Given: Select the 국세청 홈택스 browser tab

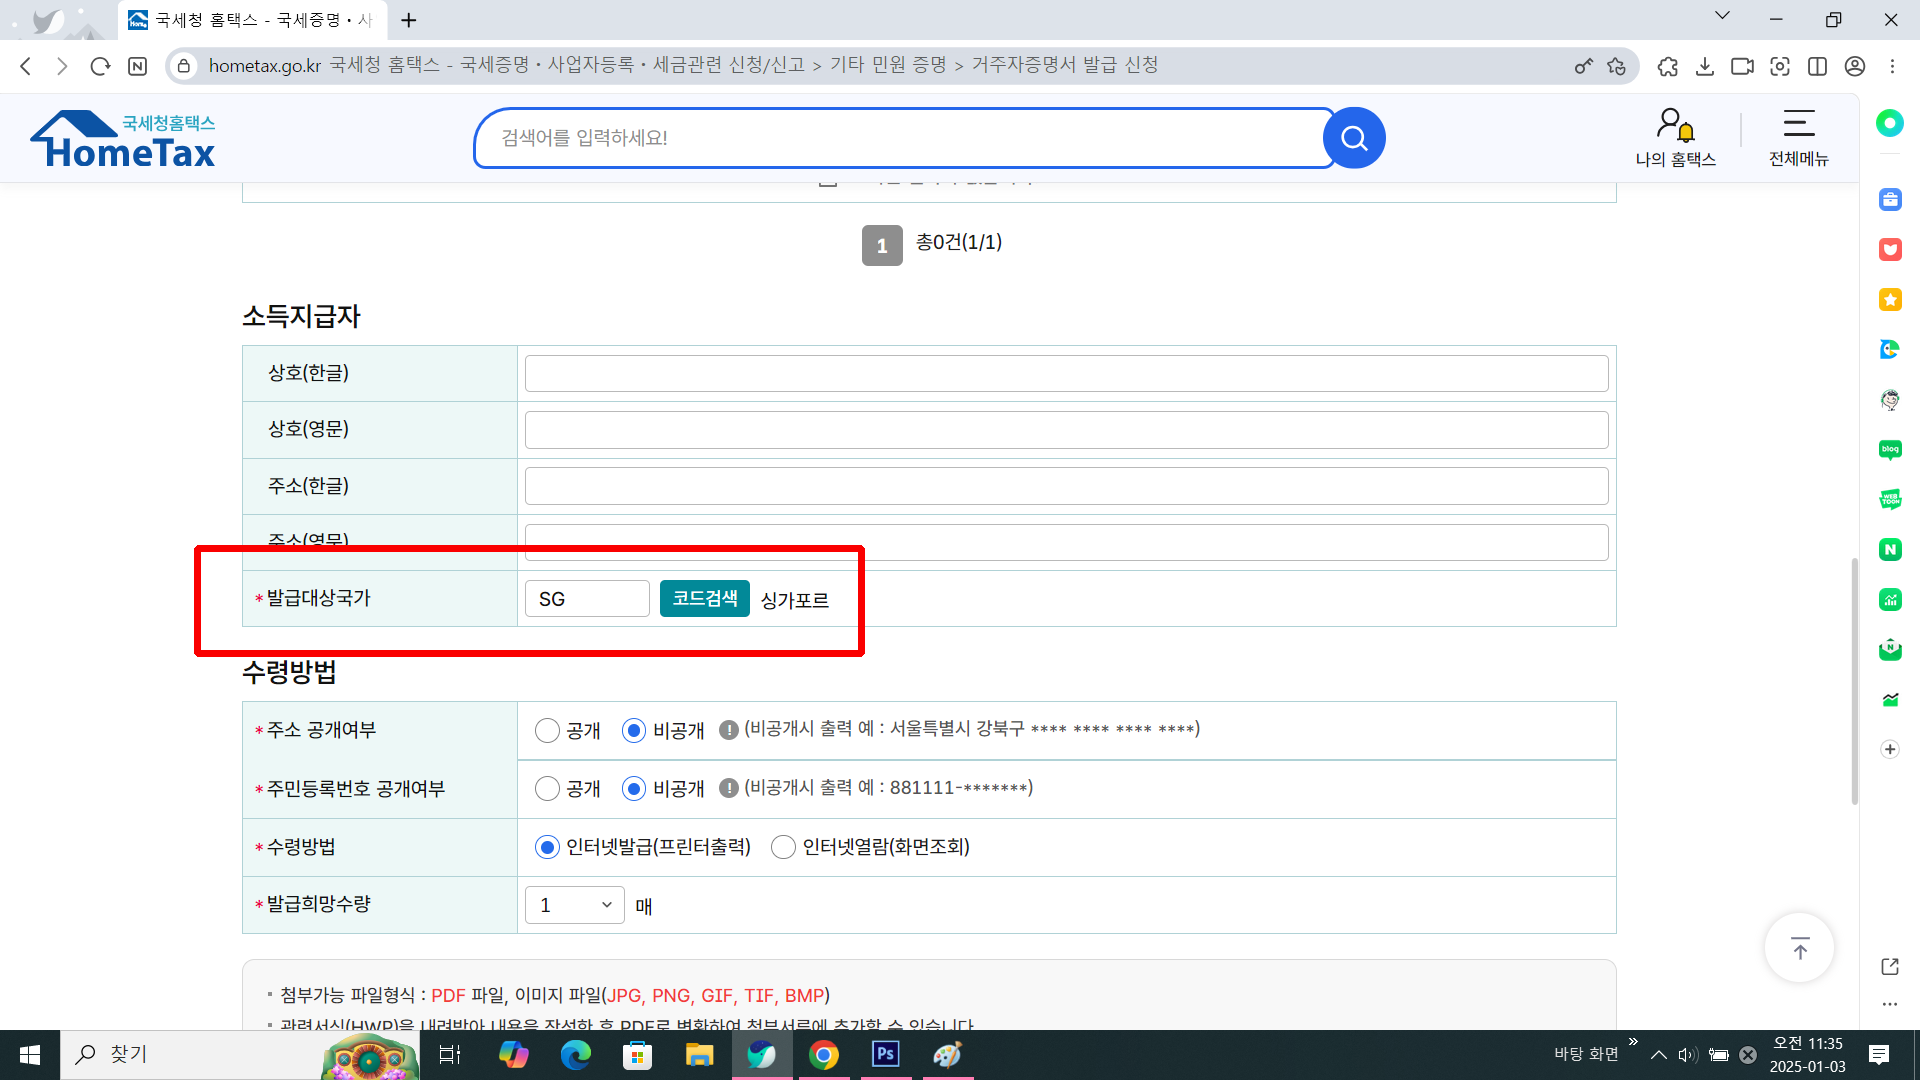Looking at the screenshot, I should click(x=250, y=20).
